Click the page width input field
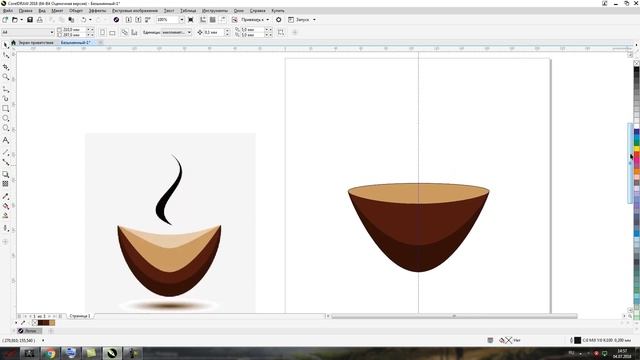Image resolution: width=640 pixels, height=360 pixels. pyautogui.click(x=73, y=30)
